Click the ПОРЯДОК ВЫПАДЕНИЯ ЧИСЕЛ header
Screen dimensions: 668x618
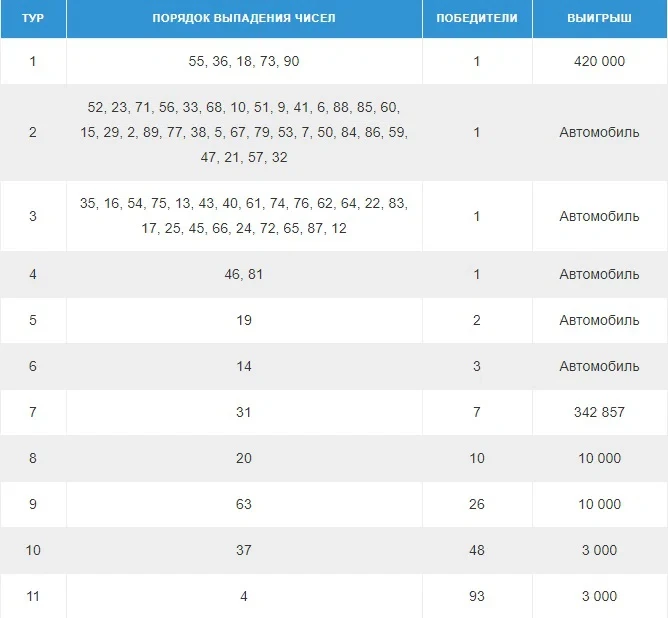pyautogui.click(x=244, y=18)
